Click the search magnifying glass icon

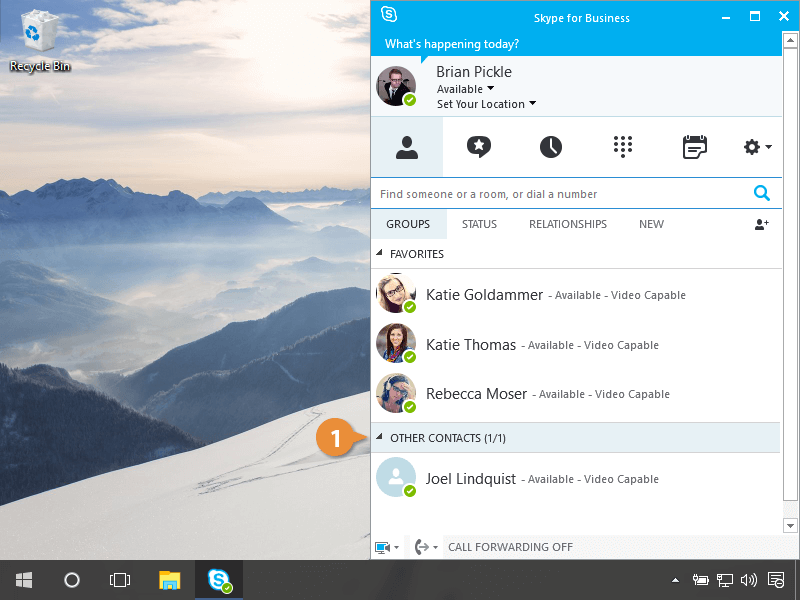(762, 194)
